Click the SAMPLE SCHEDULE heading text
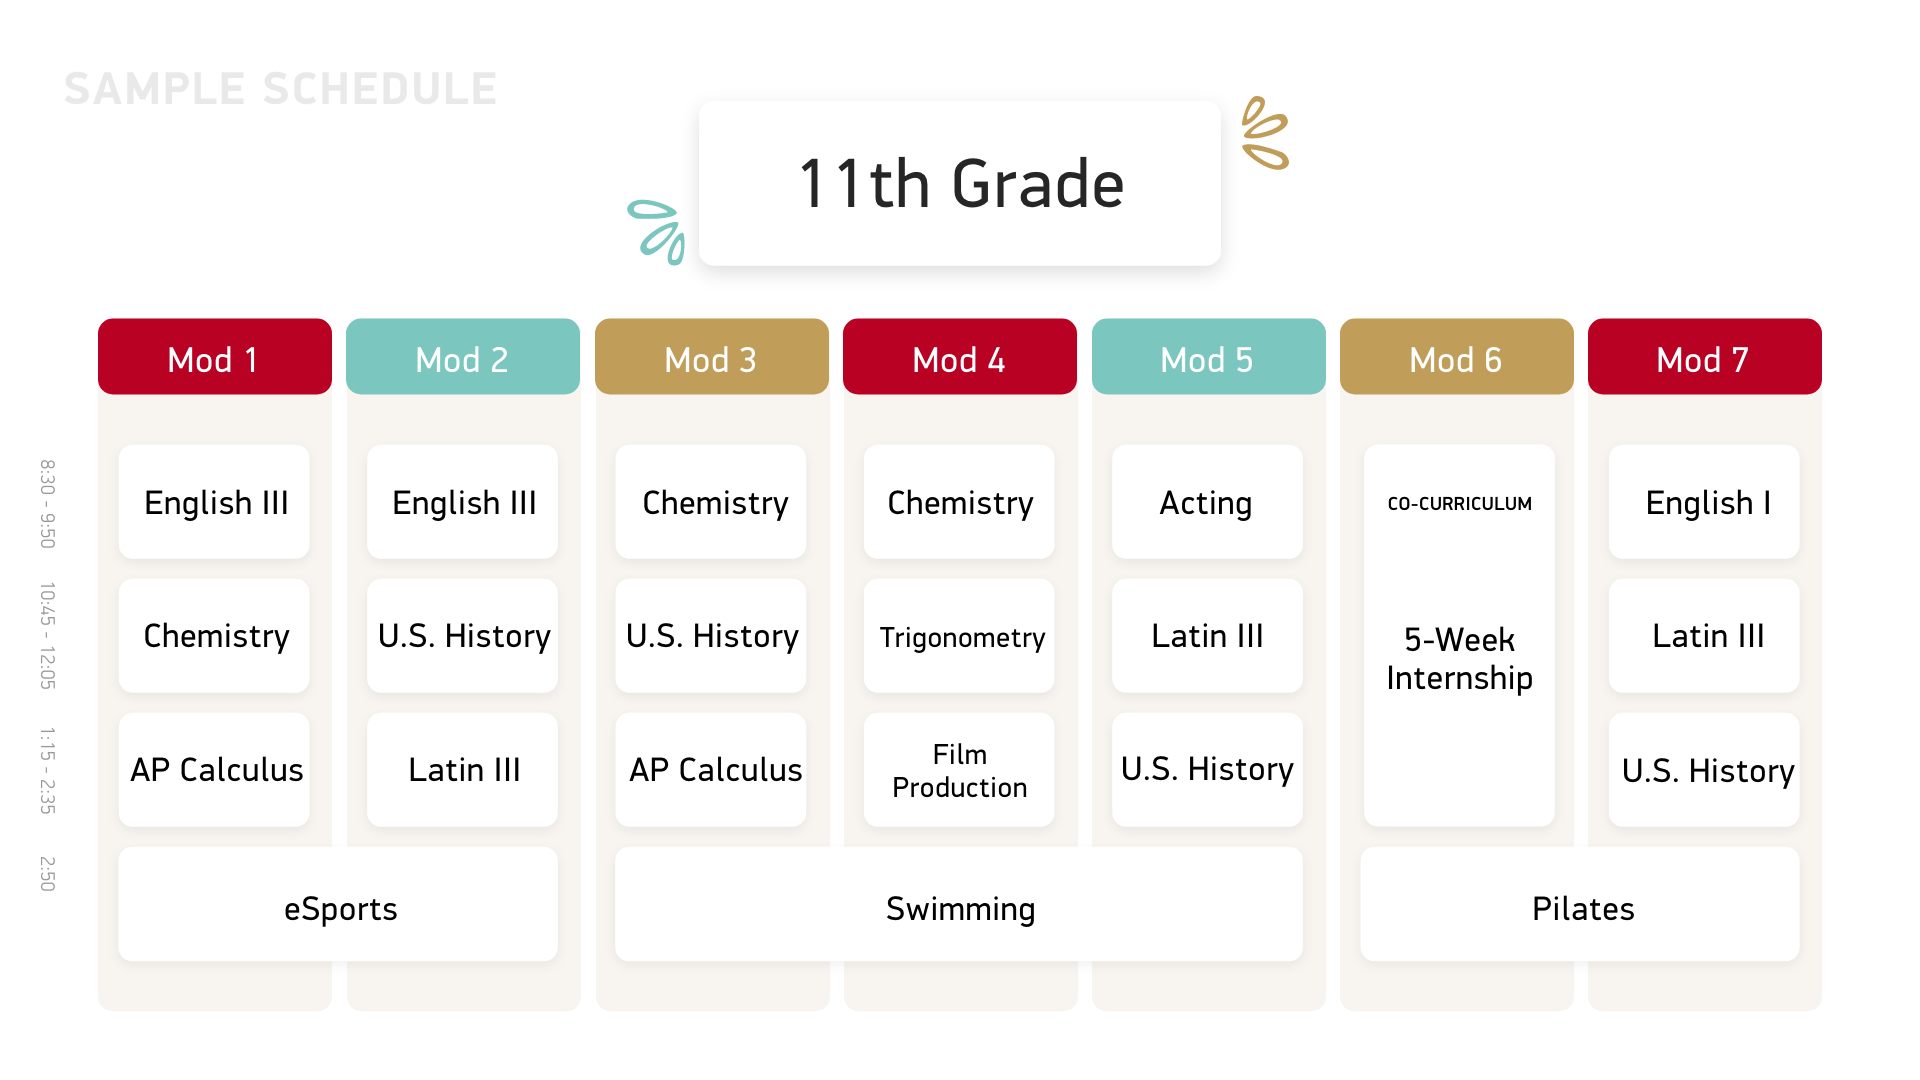The height and width of the screenshot is (1080, 1920). tap(280, 89)
